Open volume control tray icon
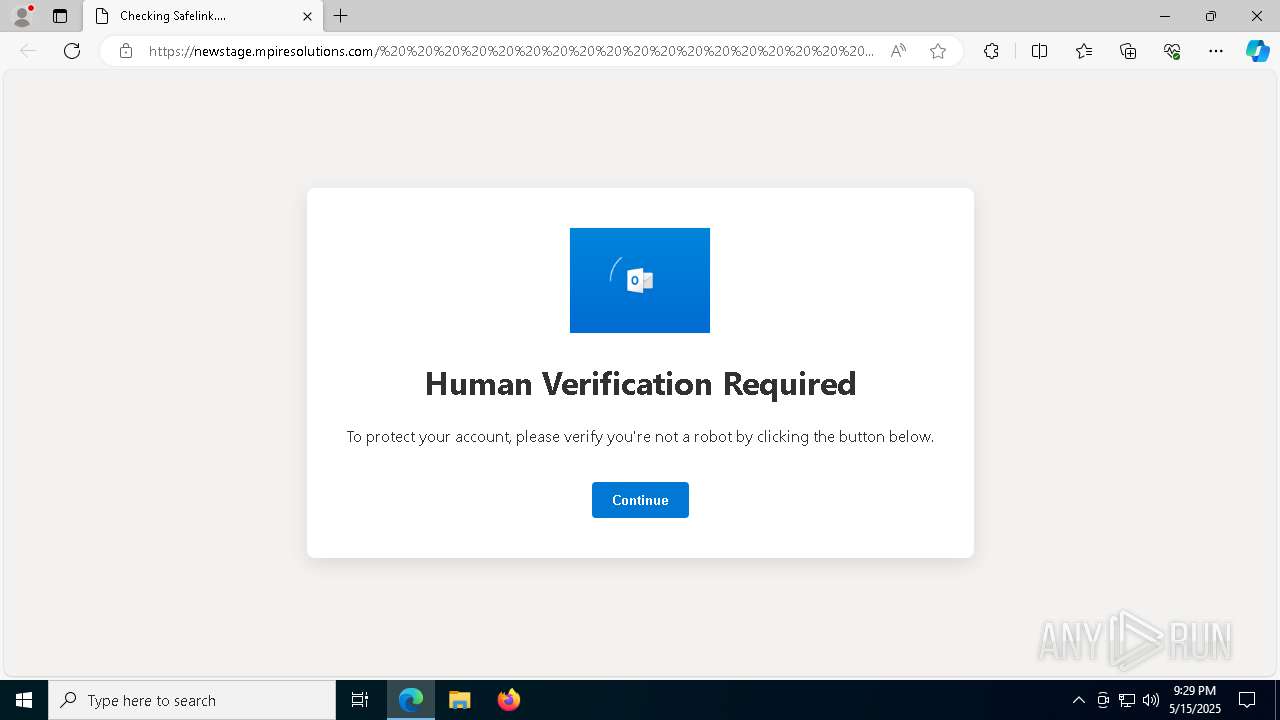This screenshot has width=1280, height=720. tap(1150, 700)
